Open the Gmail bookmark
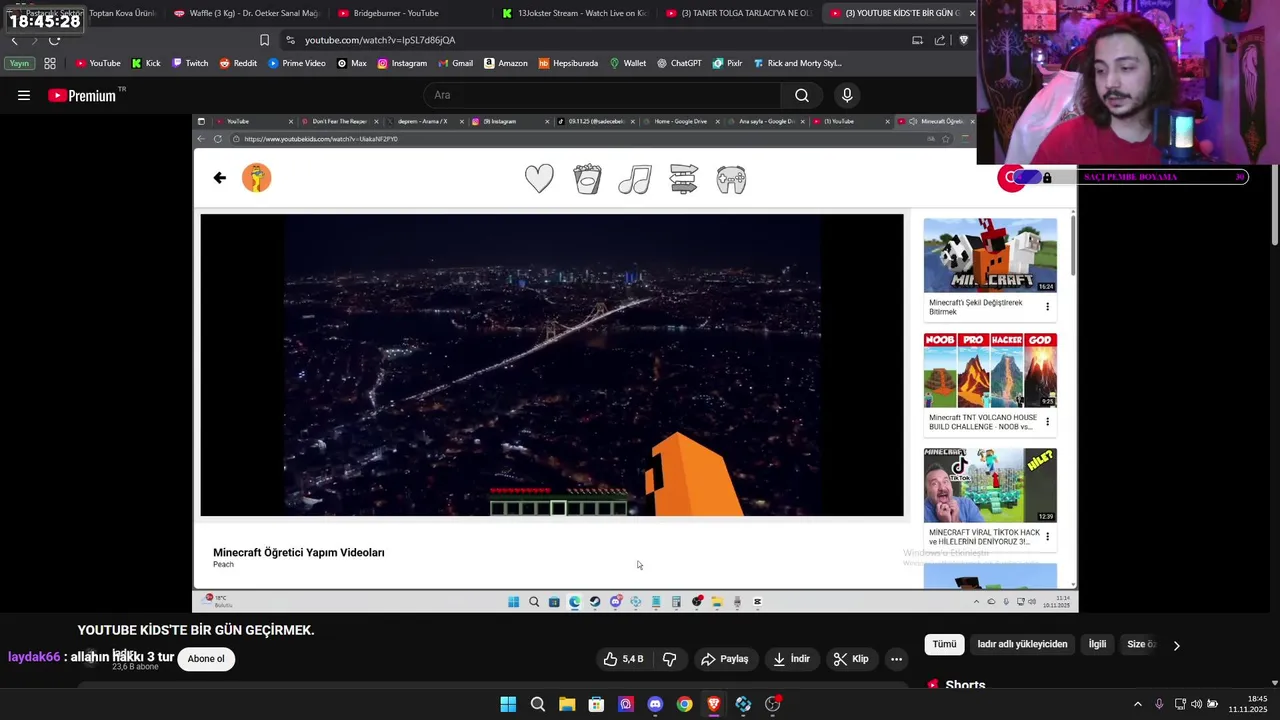 455,63
